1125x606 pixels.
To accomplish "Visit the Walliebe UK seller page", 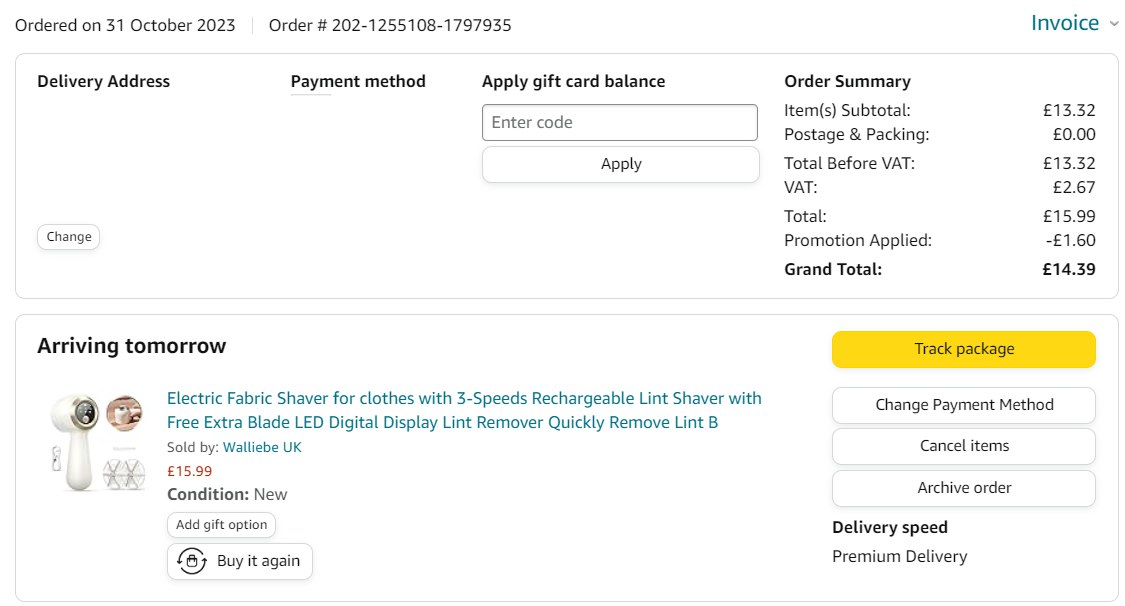I will tap(262, 447).
